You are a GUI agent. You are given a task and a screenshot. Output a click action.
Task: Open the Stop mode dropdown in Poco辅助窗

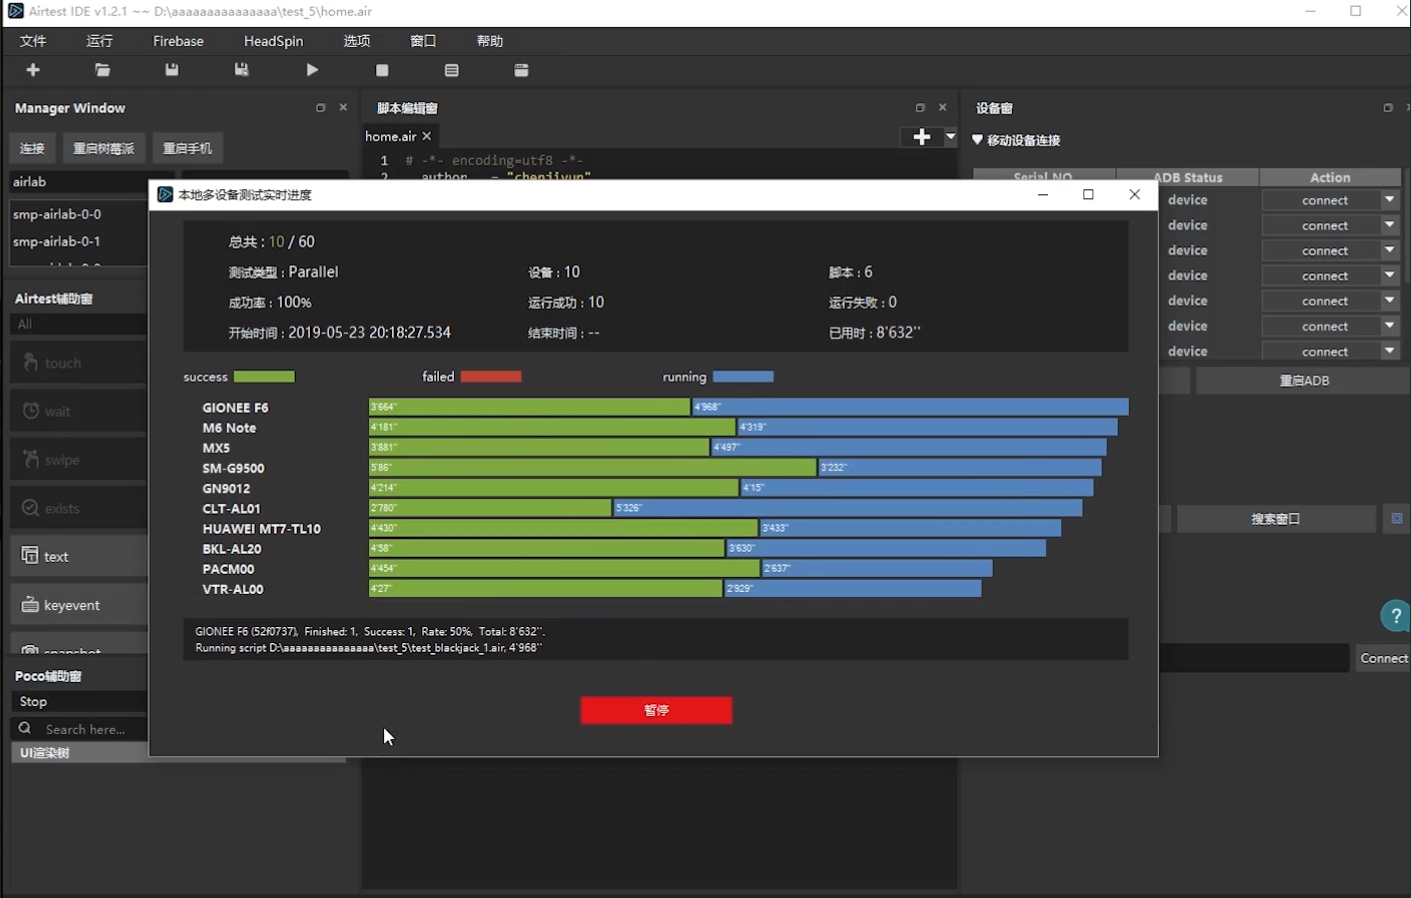pos(78,702)
